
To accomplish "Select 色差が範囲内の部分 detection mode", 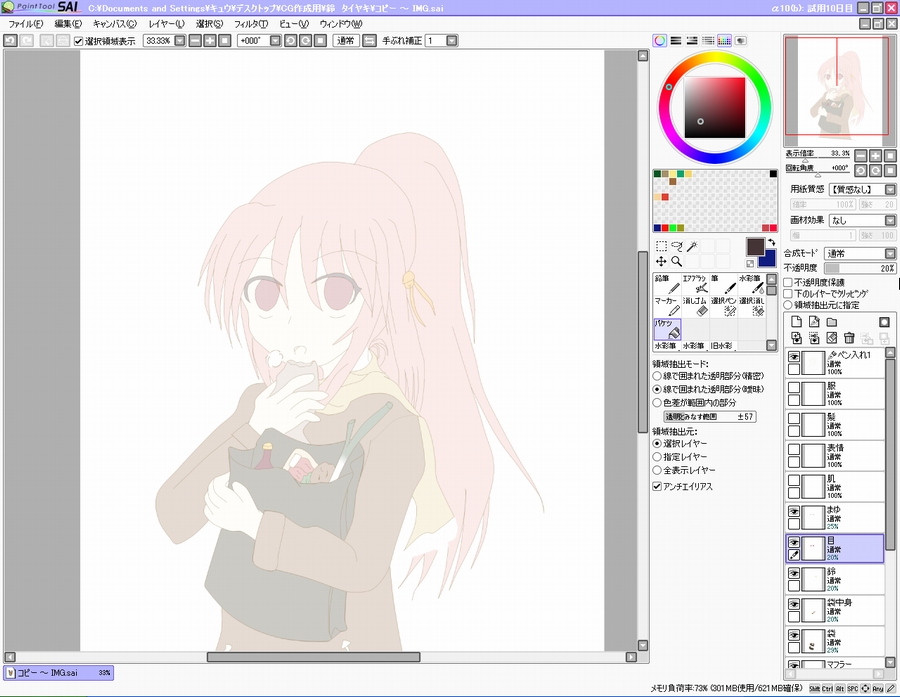I will pyautogui.click(x=657, y=402).
